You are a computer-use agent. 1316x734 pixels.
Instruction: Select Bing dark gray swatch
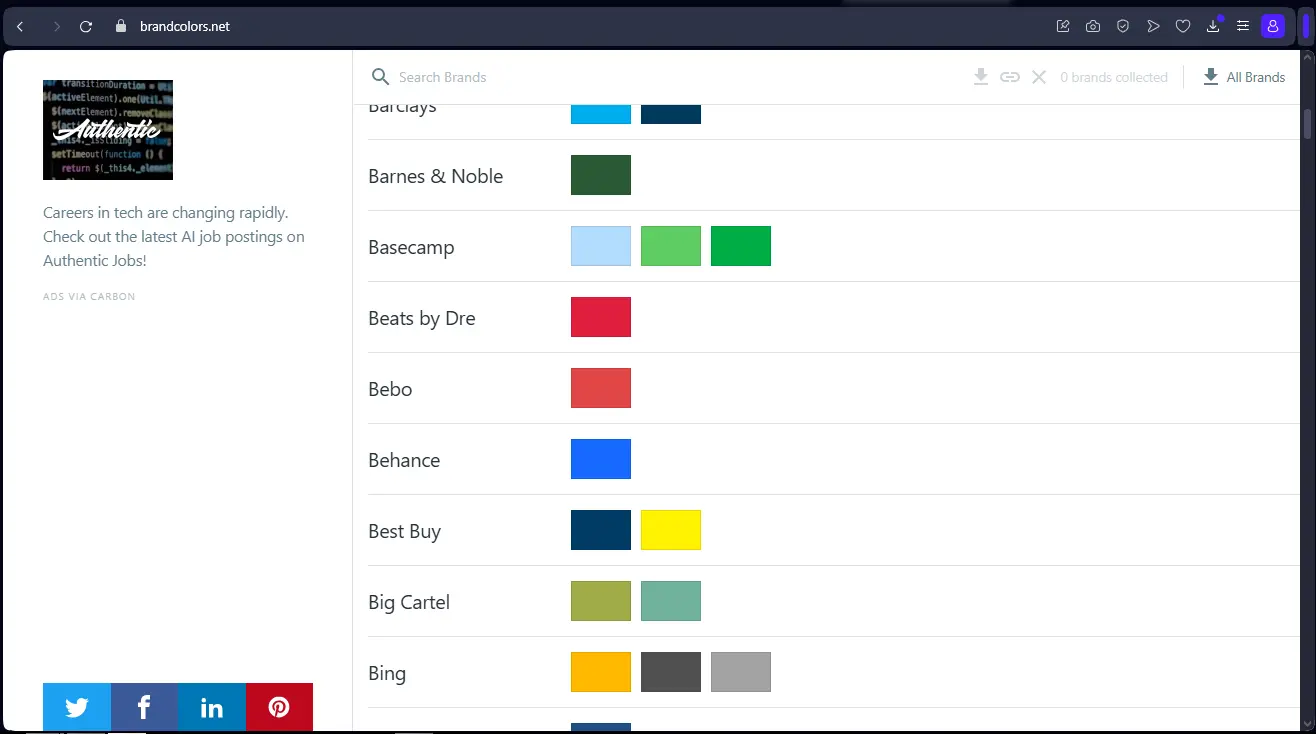(671, 672)
